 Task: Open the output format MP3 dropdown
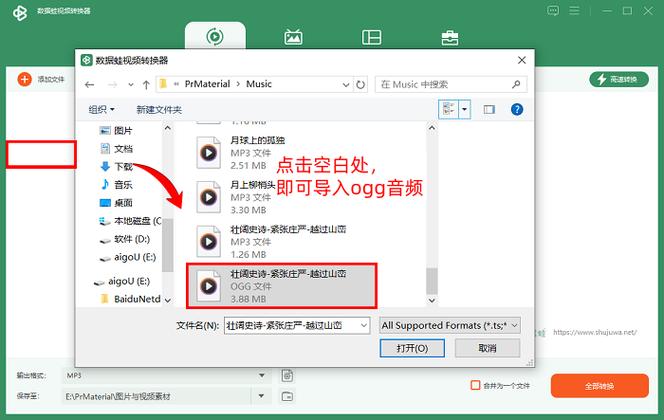262,376
